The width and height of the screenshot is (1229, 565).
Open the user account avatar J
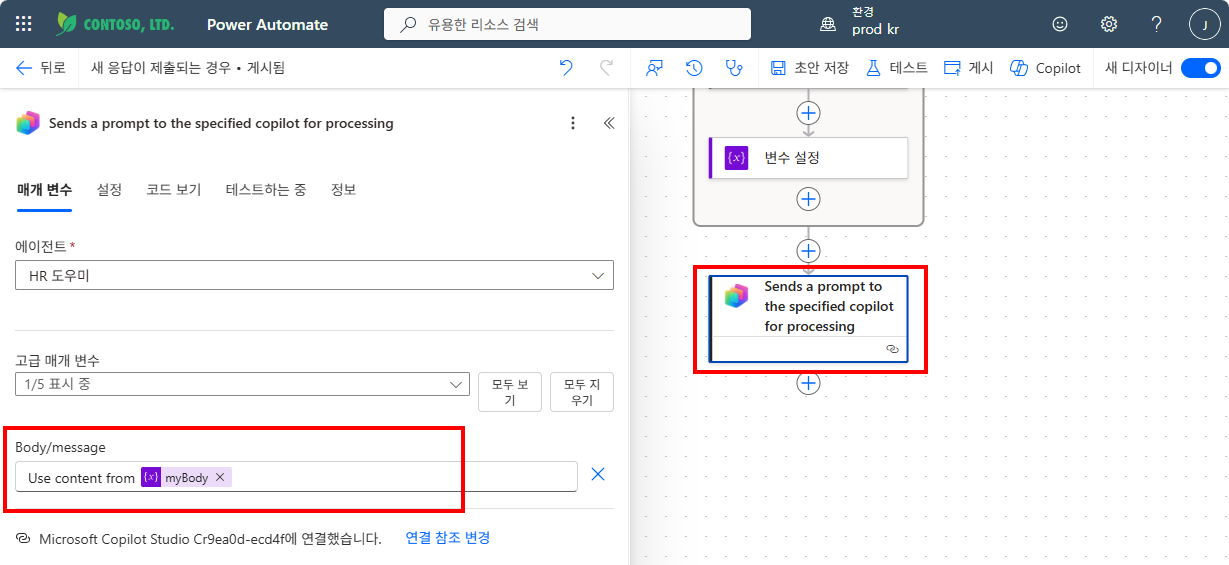pyautogui.click(x=1204, y=24)
